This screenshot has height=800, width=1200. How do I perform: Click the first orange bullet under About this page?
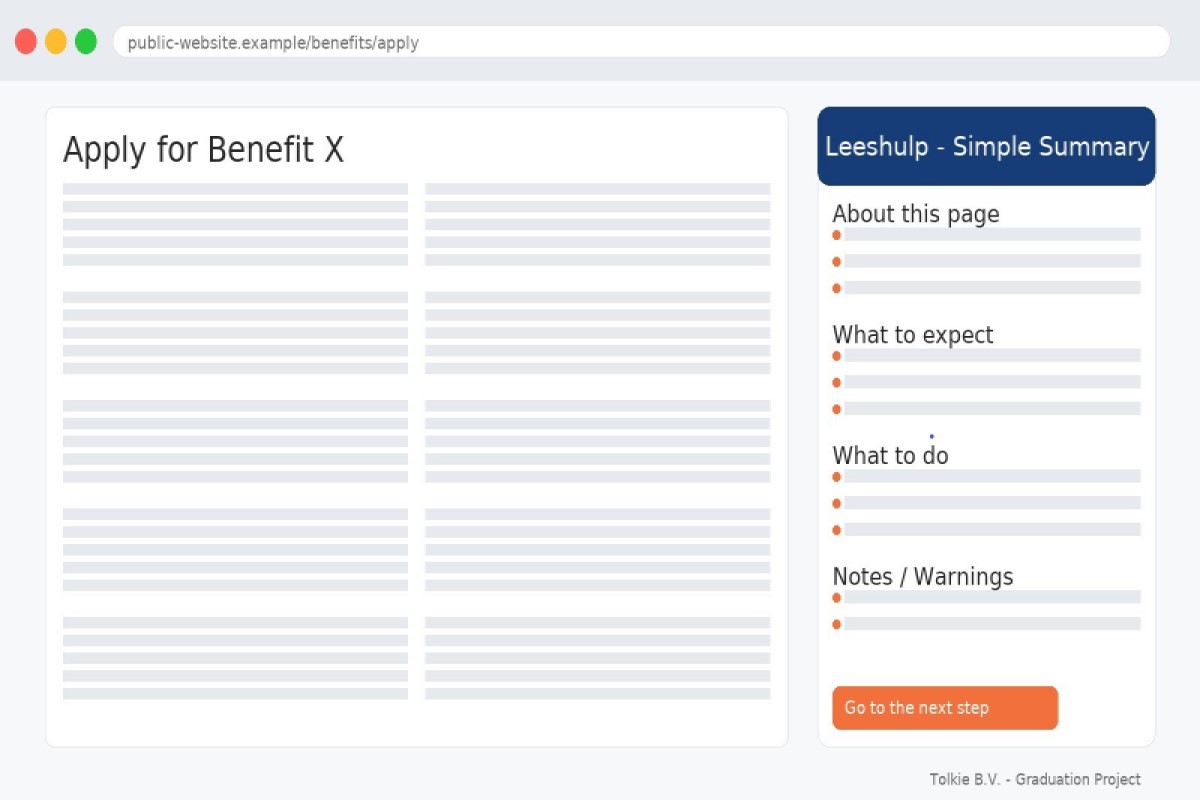point(837,235)
